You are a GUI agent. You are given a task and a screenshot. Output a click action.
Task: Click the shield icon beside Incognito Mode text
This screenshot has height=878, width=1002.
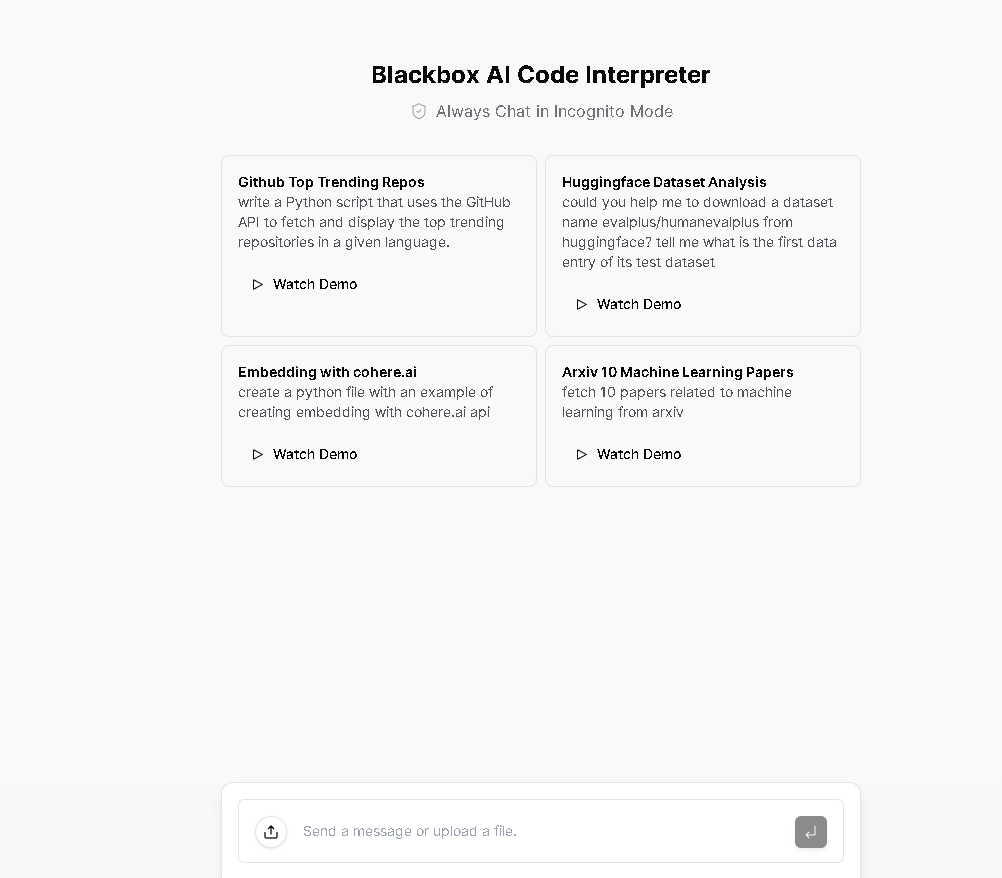tap(419, 111)
